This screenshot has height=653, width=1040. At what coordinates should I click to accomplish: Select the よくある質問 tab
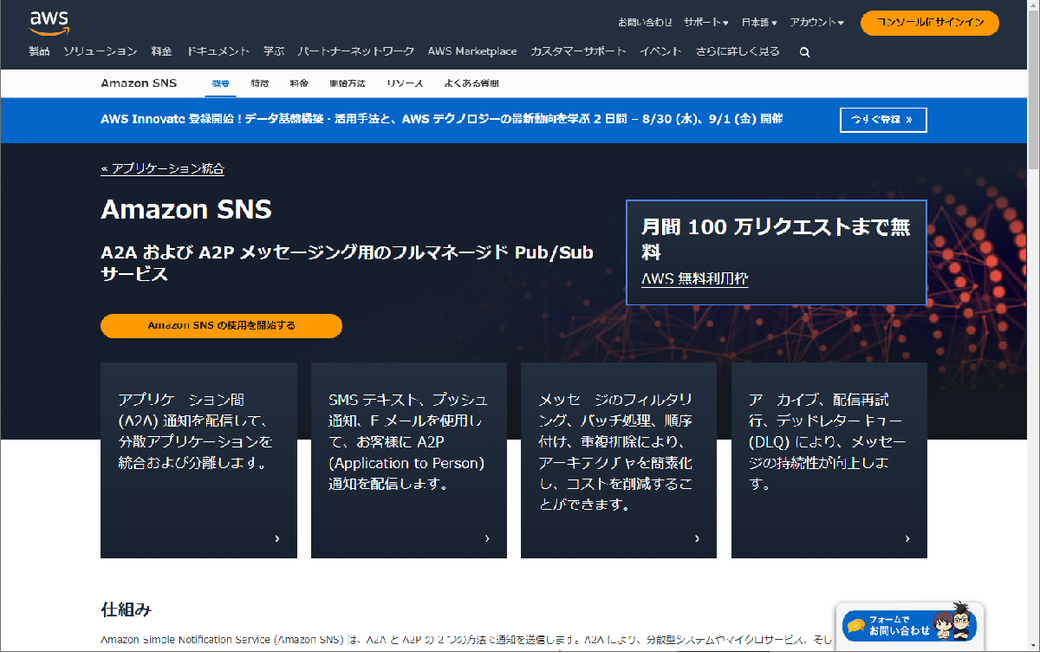coord(472,84)
